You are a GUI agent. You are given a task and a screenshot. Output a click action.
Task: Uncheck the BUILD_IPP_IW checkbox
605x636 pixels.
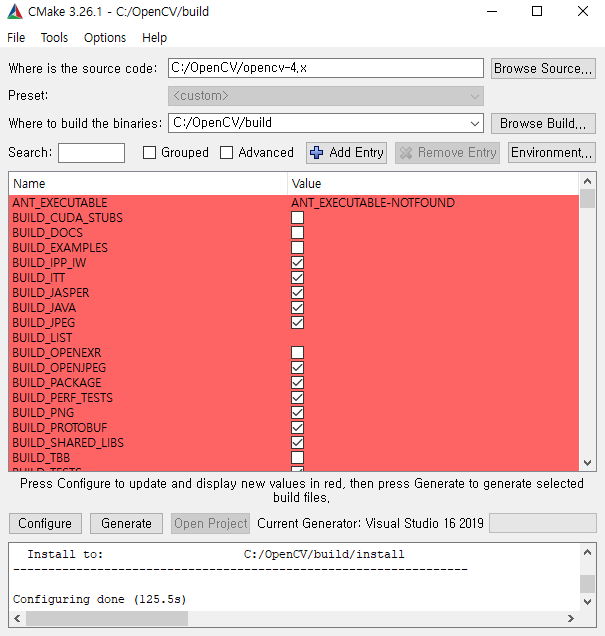297,263
